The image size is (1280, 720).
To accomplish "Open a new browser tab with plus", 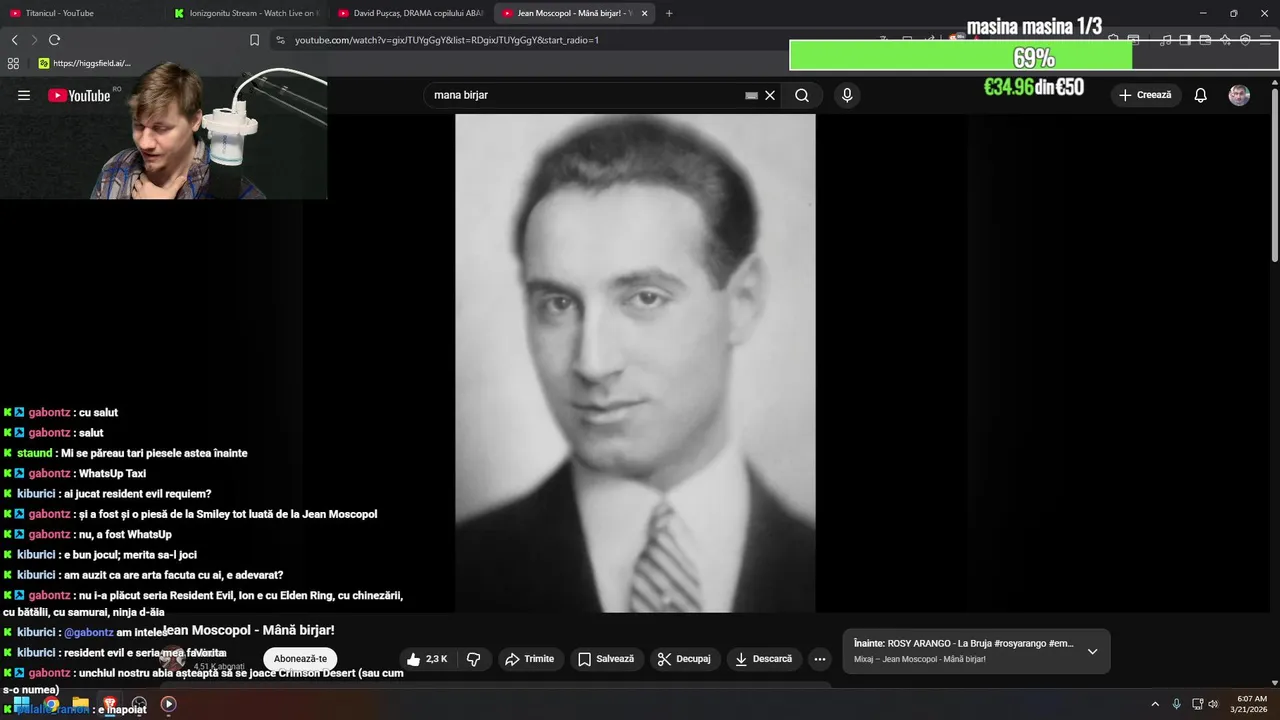I will pos(669,13).
